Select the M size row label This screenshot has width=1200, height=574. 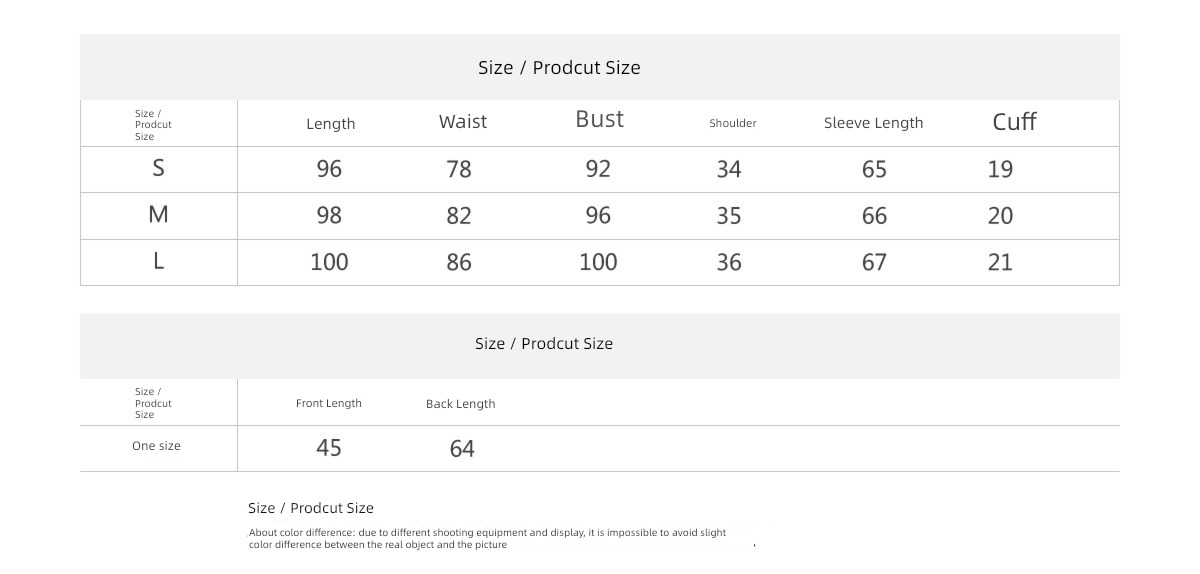[158, 215]
